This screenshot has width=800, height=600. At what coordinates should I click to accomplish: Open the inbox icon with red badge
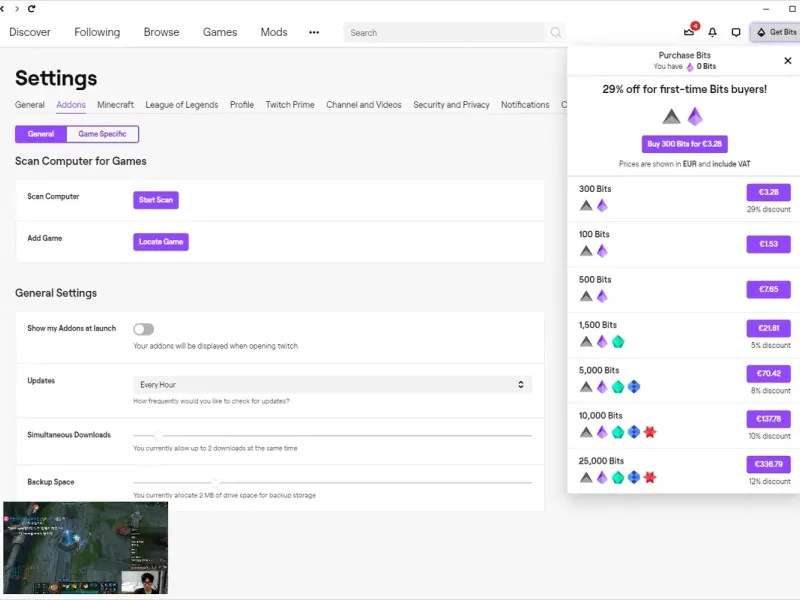click(x=690, y=32)
